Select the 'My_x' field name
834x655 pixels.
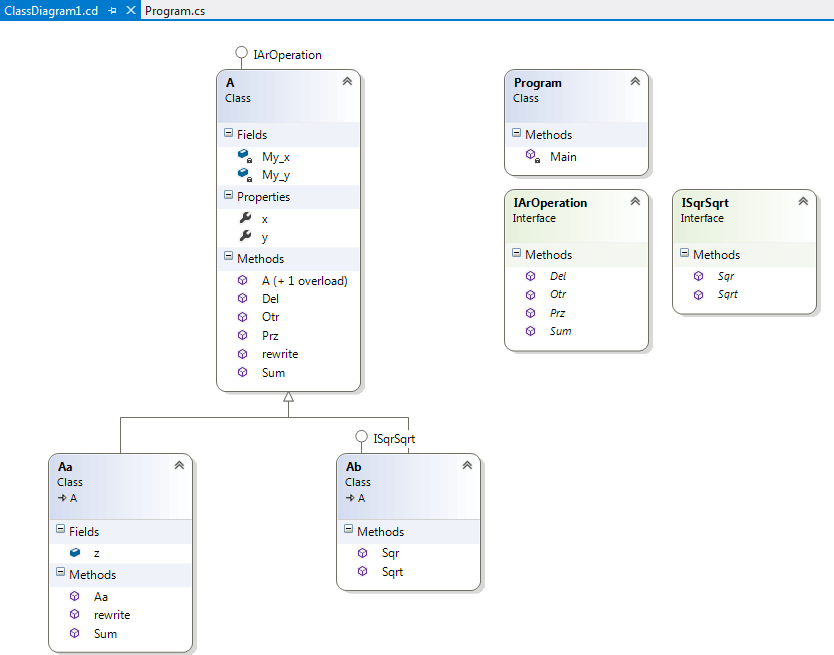pos(276,157)
